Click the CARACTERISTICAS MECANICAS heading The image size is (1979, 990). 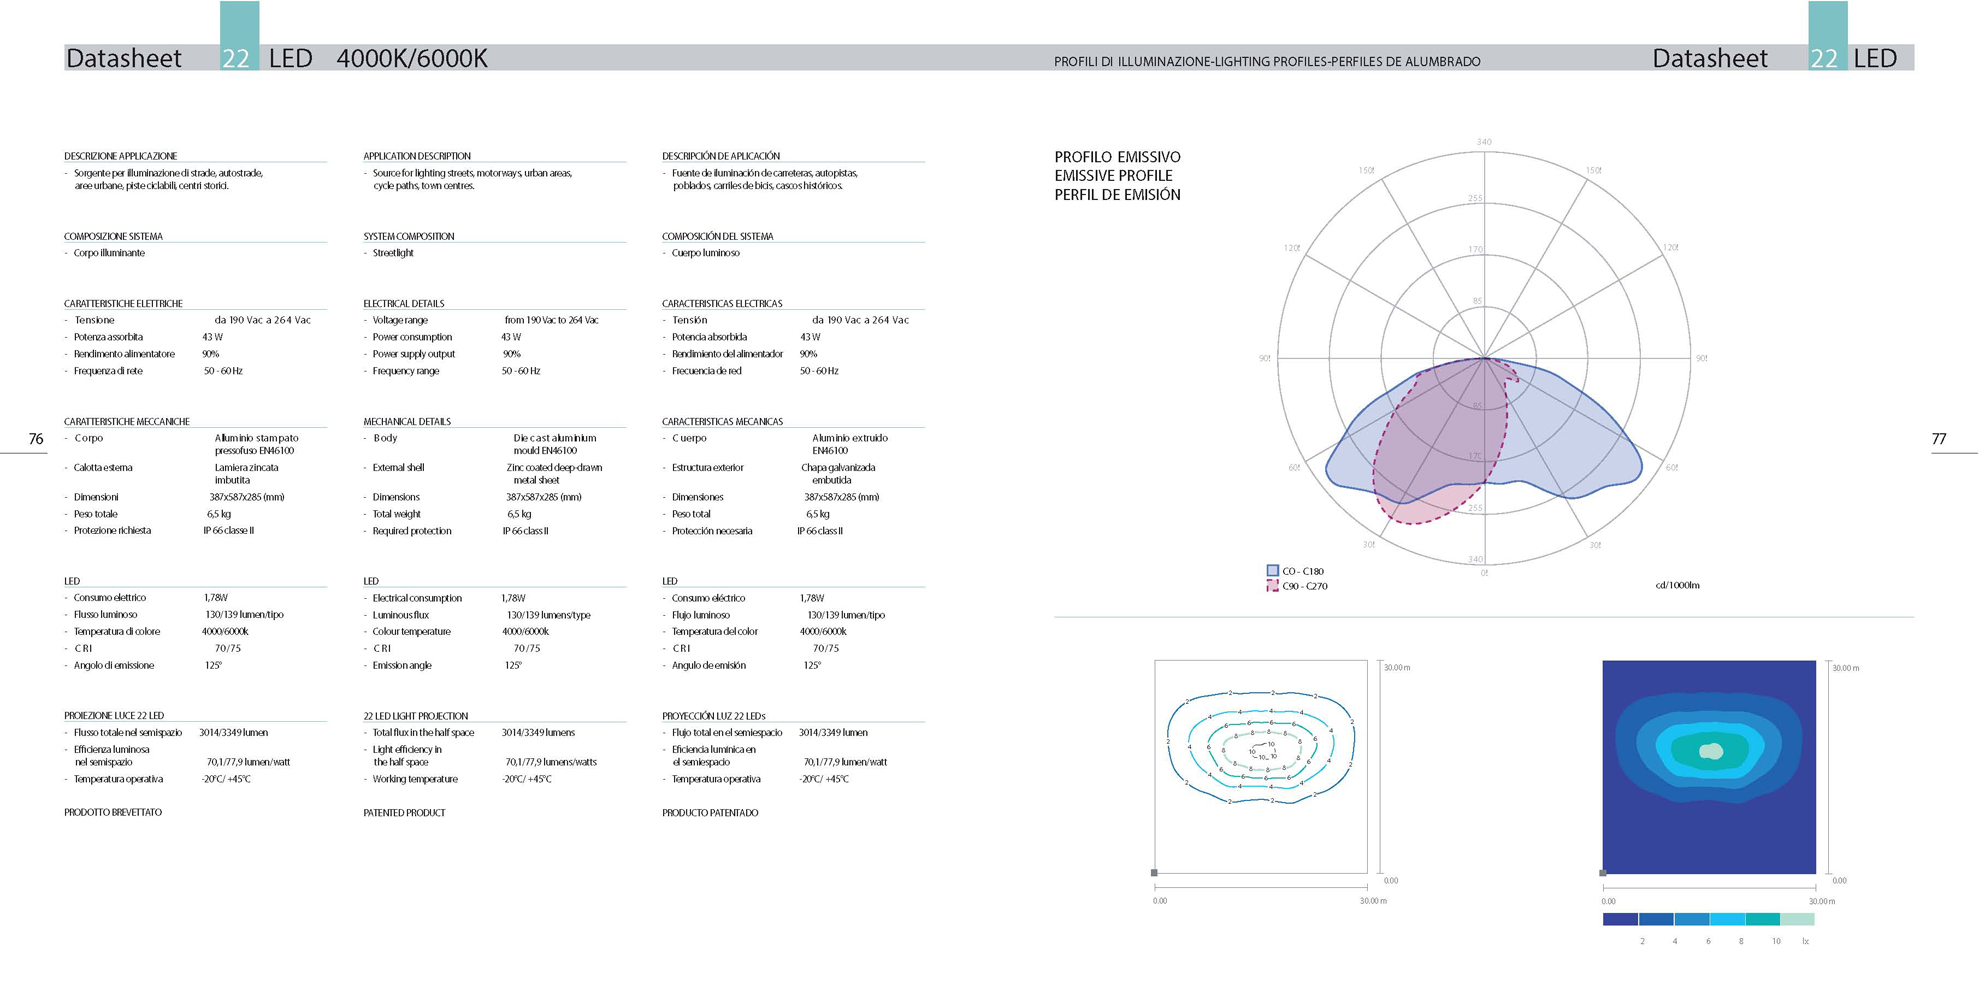click(x=721, y=422)
